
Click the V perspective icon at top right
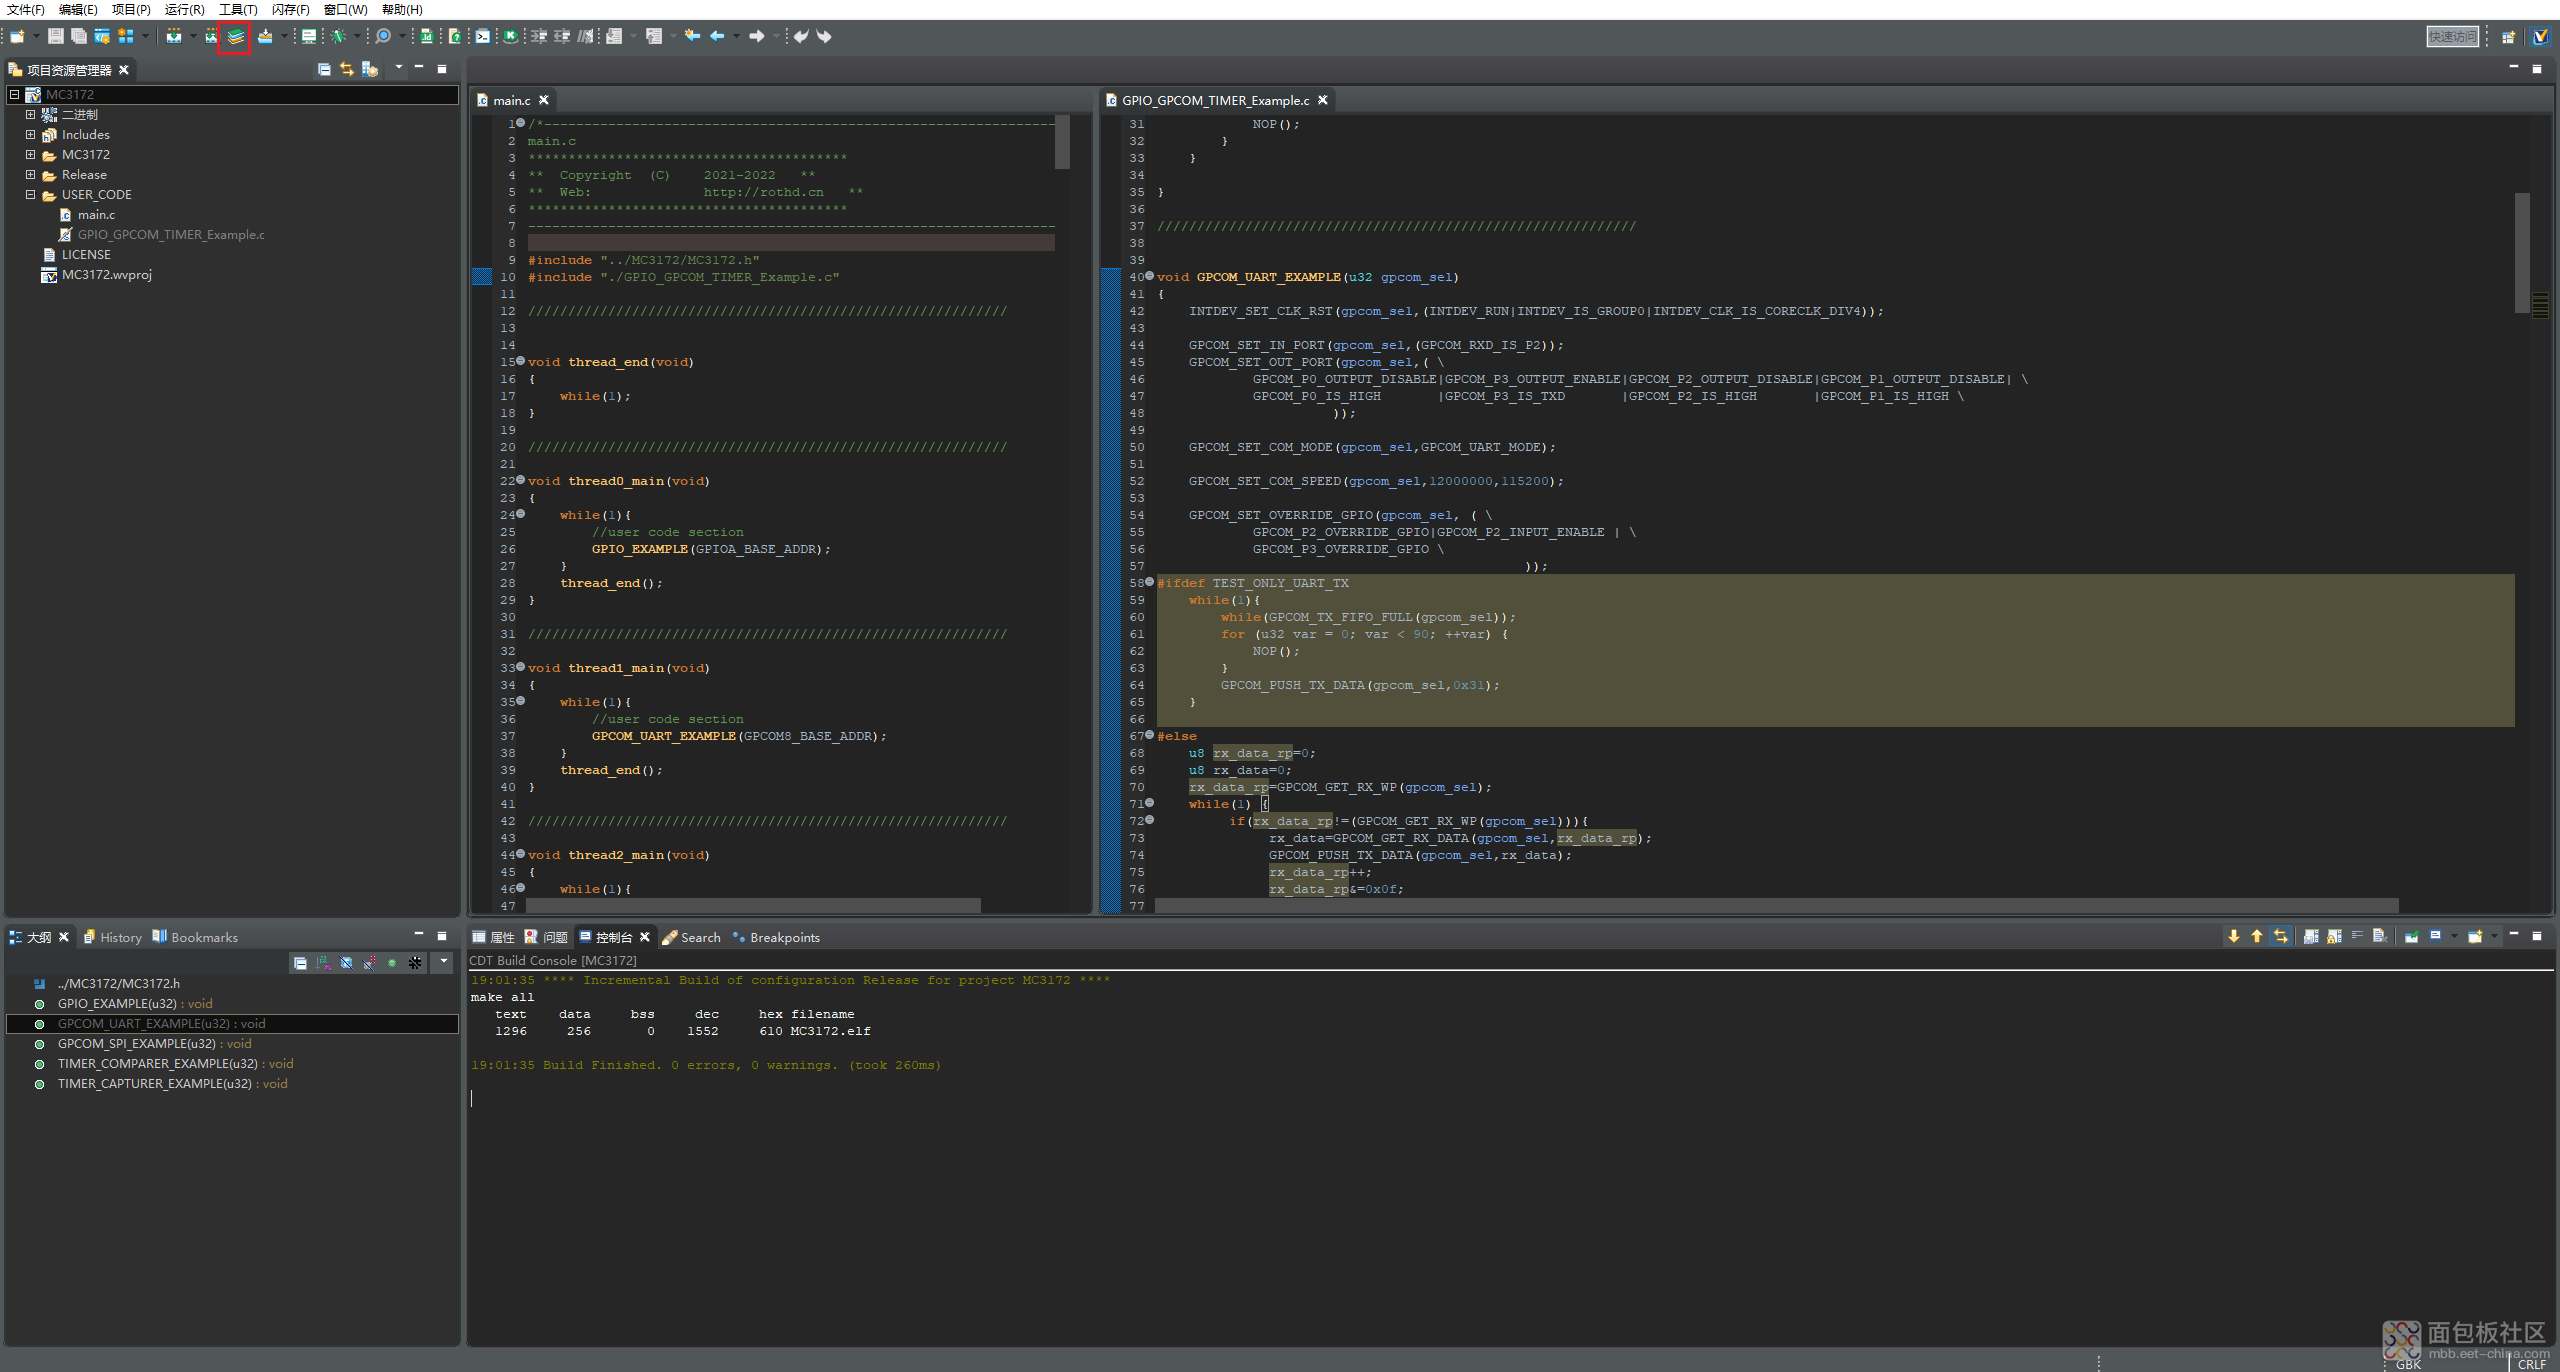point(2541,37)
